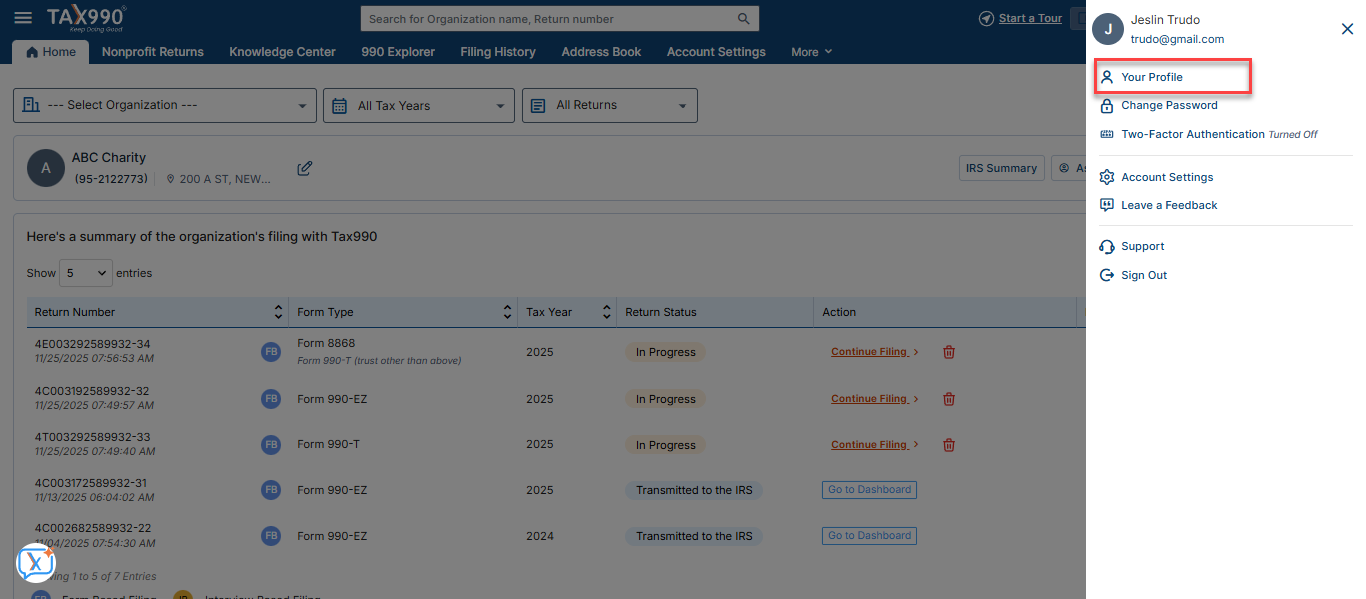Choose Leave a Feedback
The image size is (1366, 599).
[x=1169, y=205]
